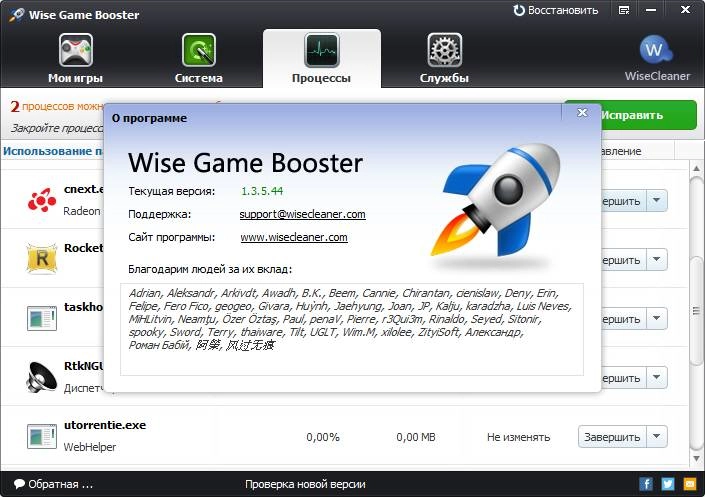
Task: Expand dropdown arrow for utorrentie.exe Завершить
Action: (656, 436)
